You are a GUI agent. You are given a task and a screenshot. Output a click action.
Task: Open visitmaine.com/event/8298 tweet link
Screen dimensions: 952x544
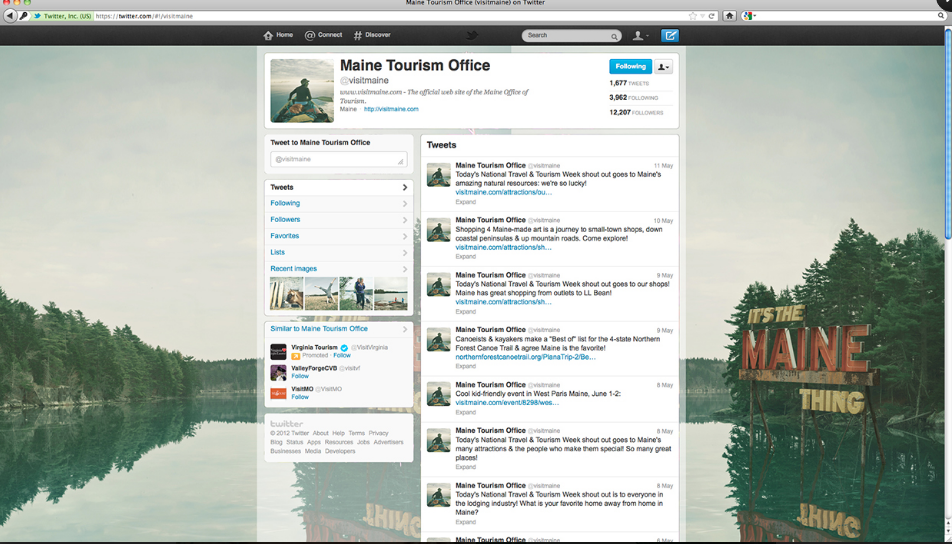[507, 403]
